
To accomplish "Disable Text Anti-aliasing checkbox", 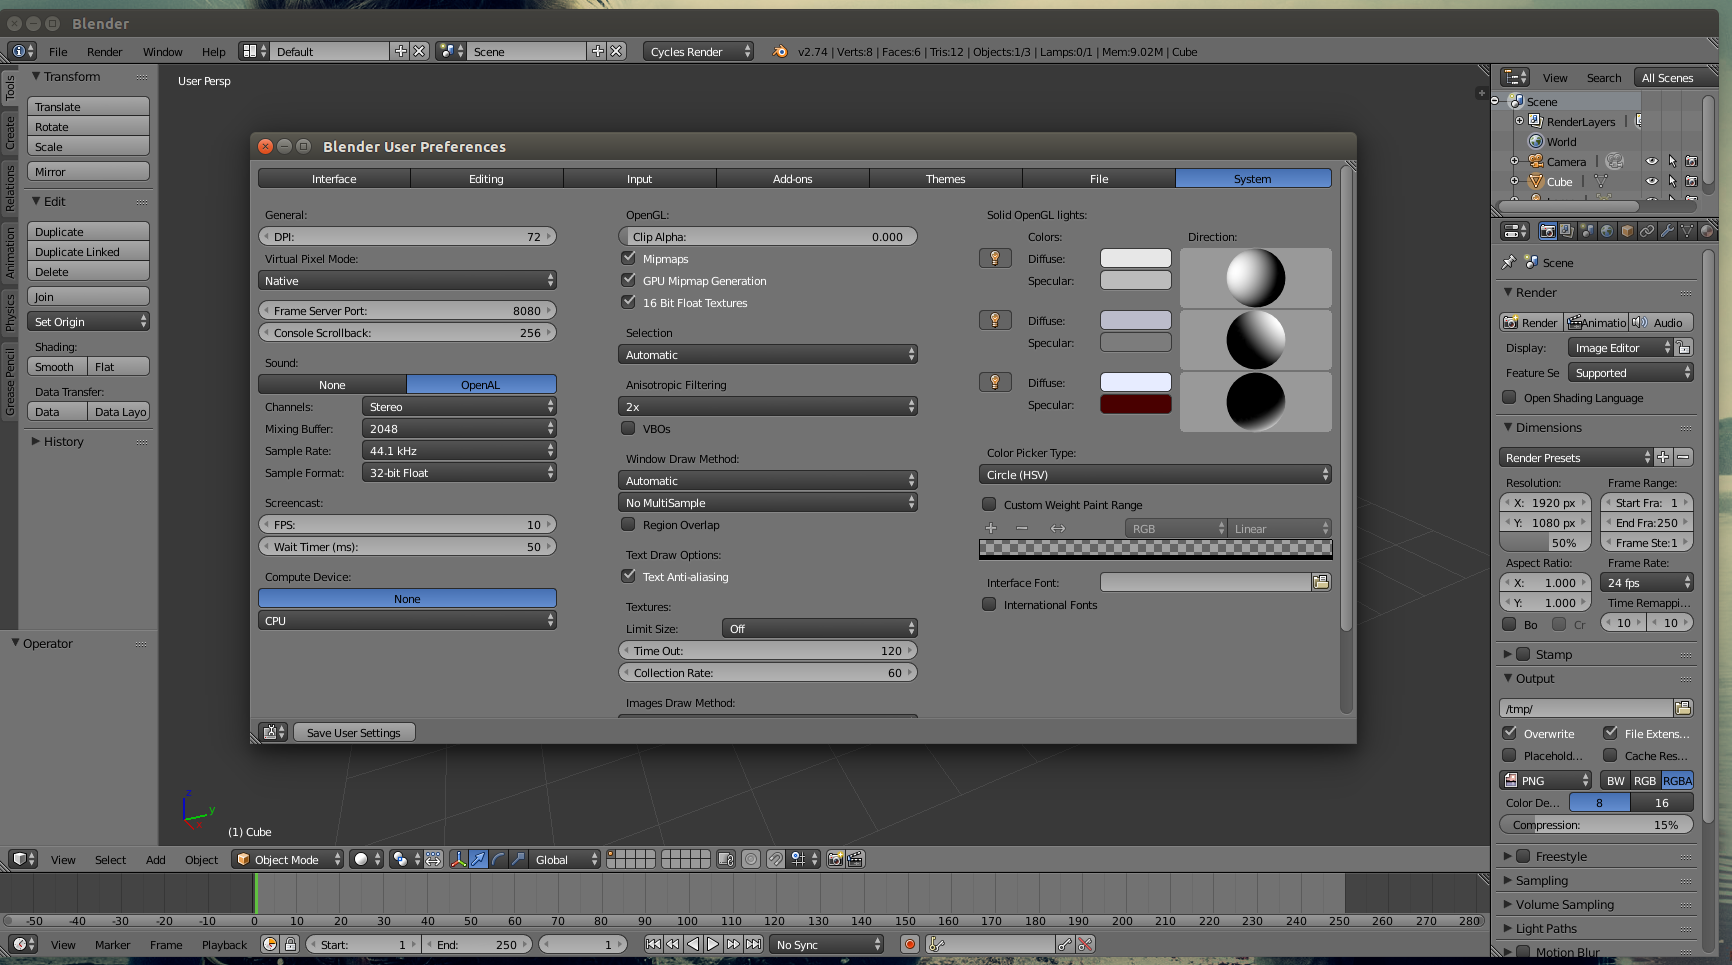I will (x=628, y=576).
